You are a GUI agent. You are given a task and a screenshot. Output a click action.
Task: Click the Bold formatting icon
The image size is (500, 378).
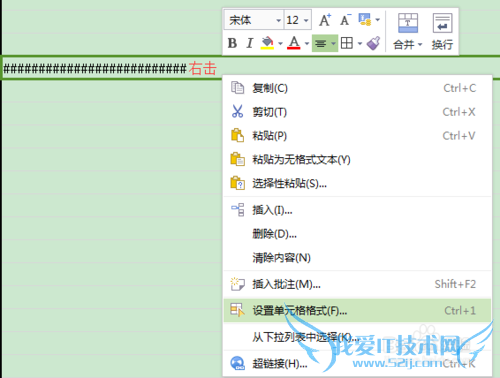click(x=232, y=43)
